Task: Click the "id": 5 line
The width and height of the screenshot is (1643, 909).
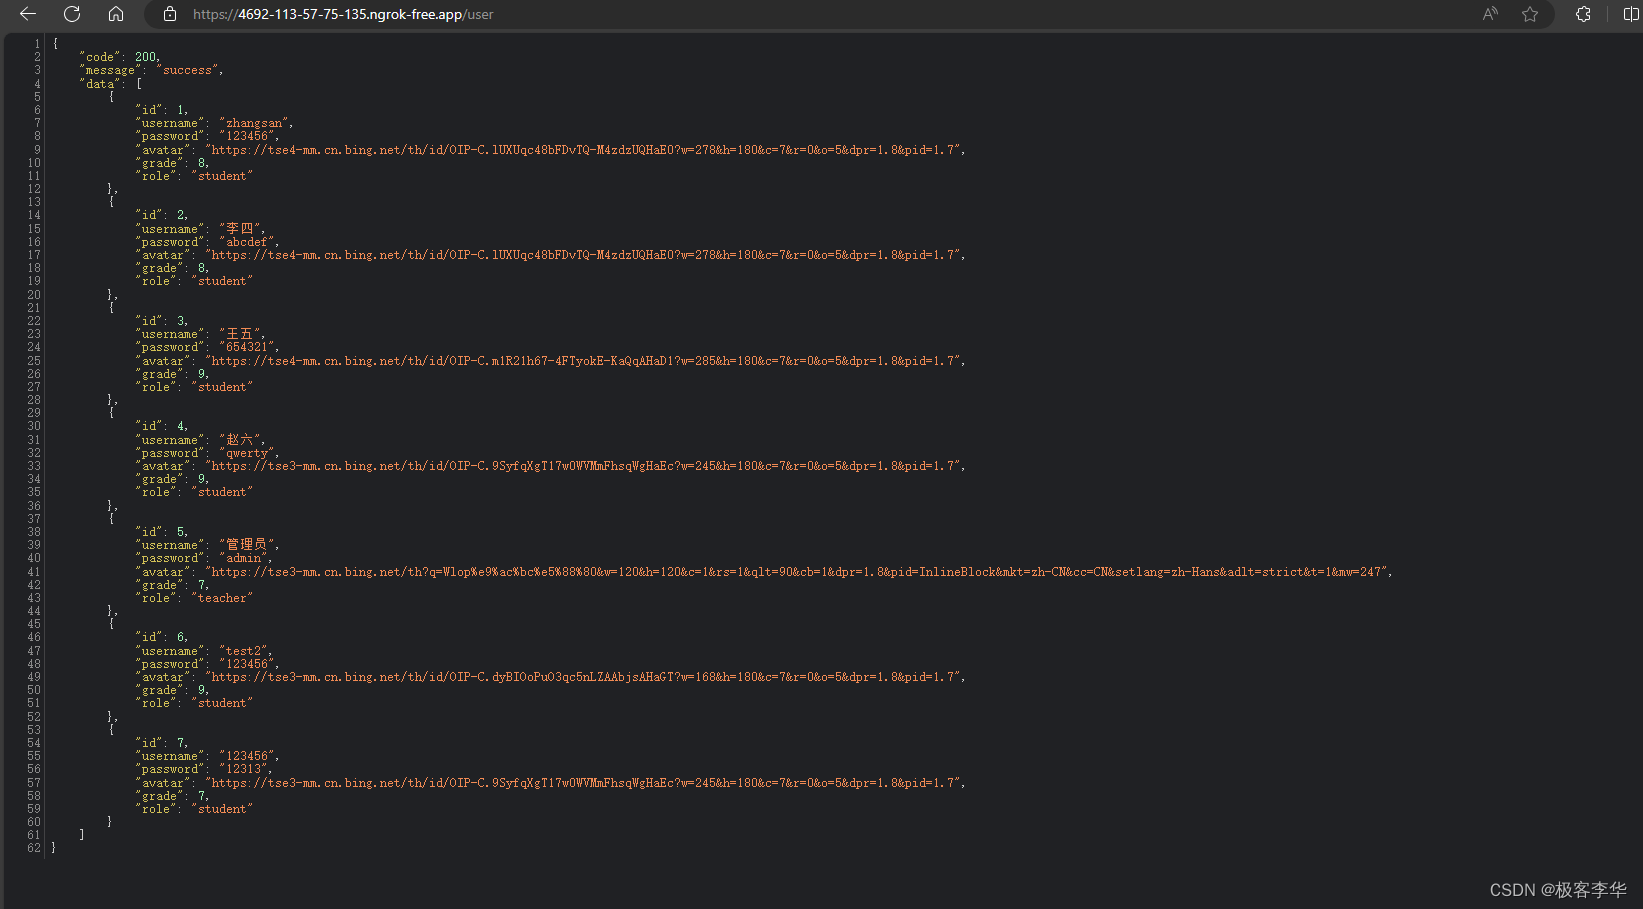Action: (162, 532)
